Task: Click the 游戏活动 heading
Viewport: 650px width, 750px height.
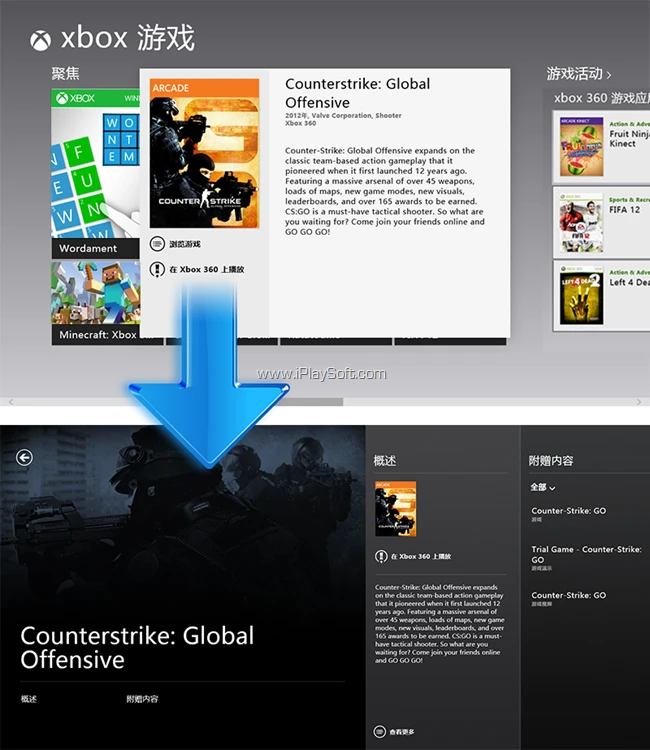Action: [574, 74]
